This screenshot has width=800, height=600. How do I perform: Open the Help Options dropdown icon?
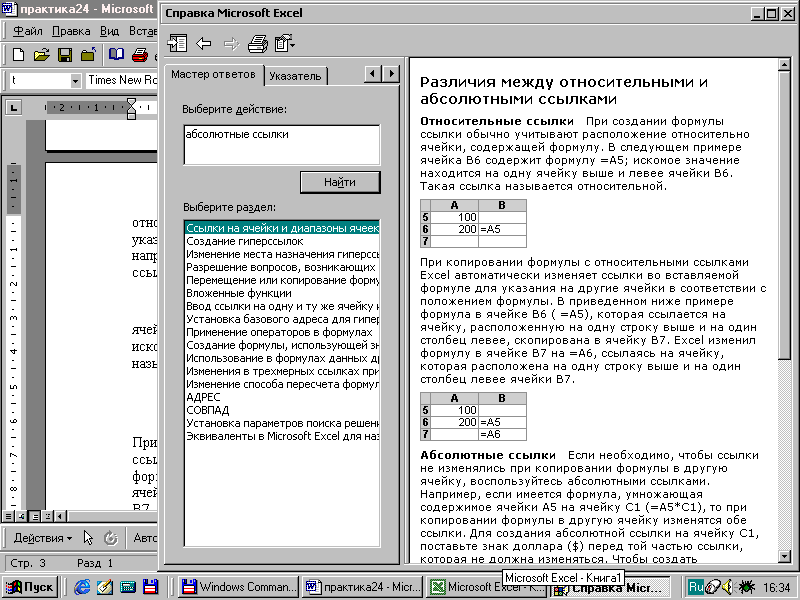(285, 44)
